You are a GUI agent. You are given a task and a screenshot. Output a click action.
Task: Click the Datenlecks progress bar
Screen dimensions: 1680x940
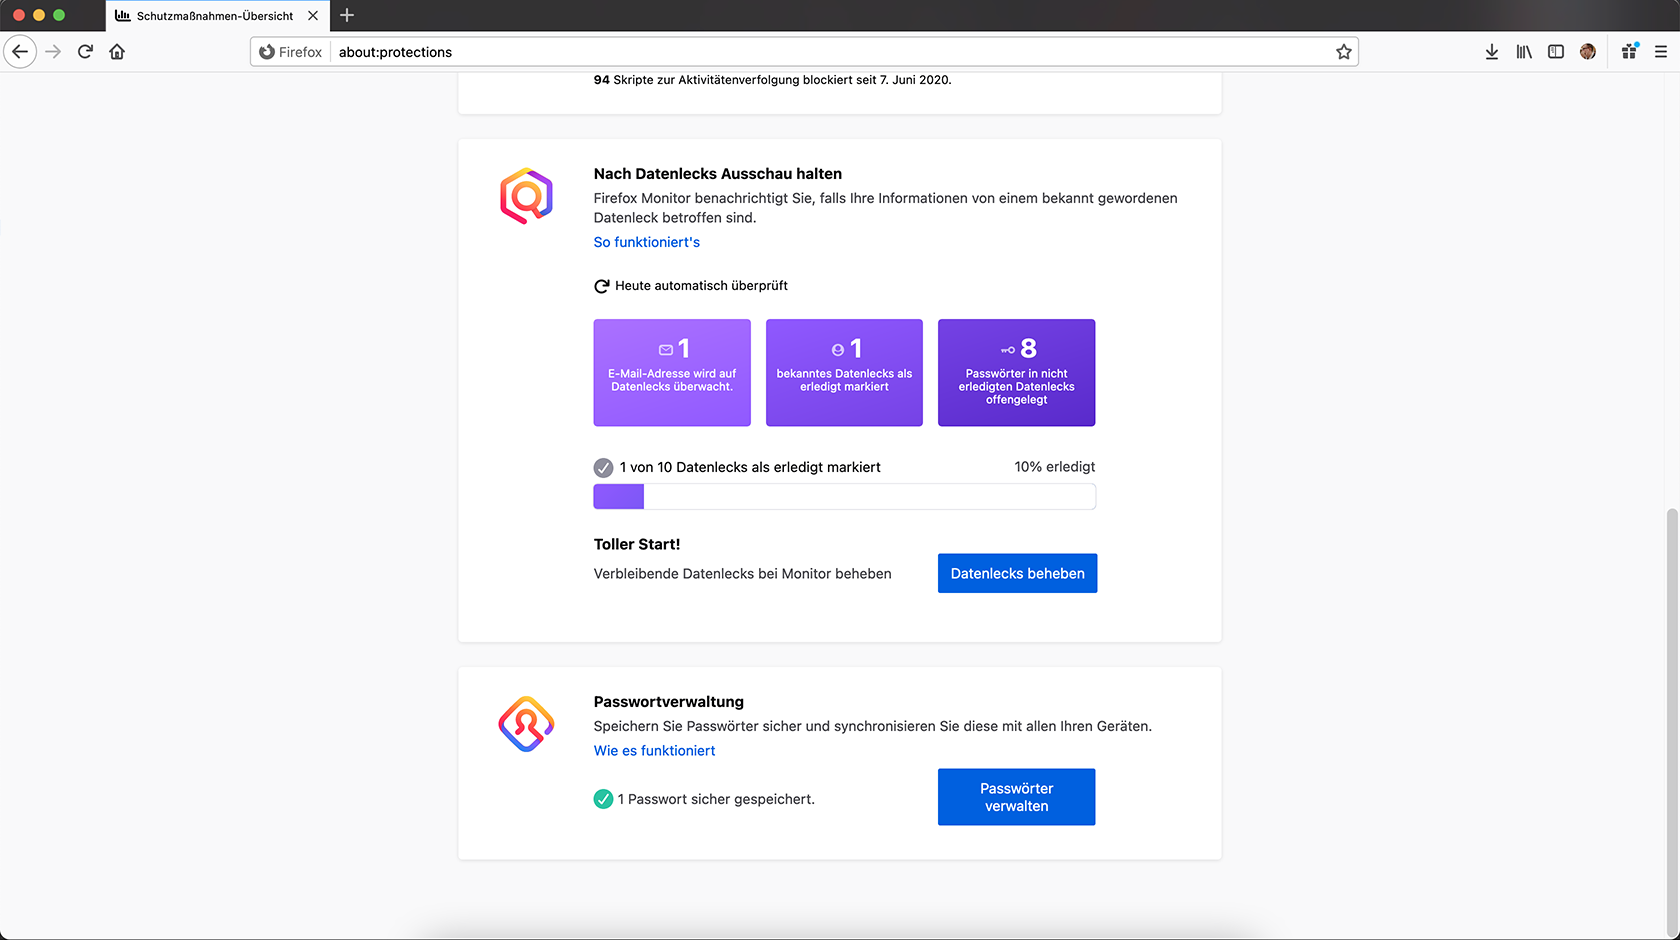point(845,497)
